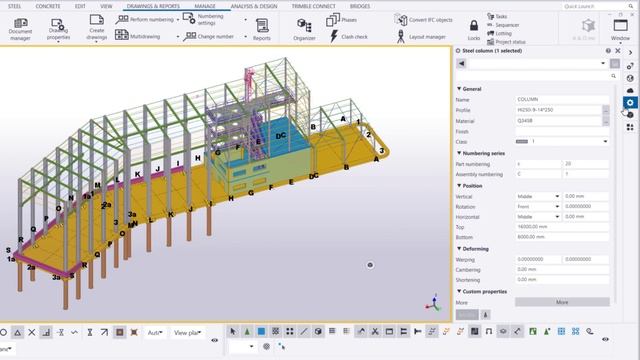Open the Concrete tab
Viewport: 640px width, 360px height.
click(x=48, y=6)
